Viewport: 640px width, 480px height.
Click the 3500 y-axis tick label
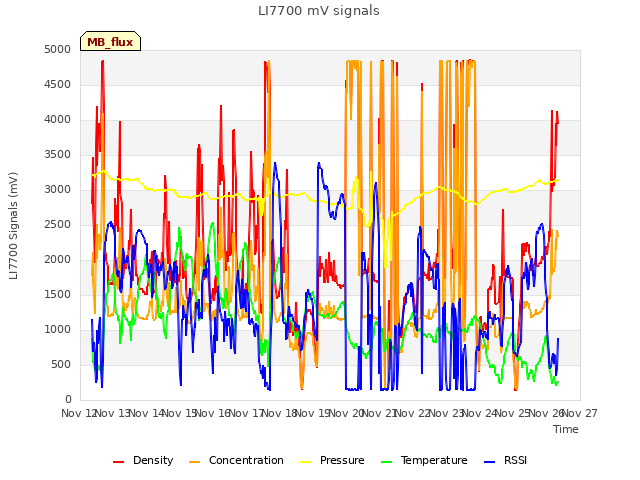click(x=58, y=155)
